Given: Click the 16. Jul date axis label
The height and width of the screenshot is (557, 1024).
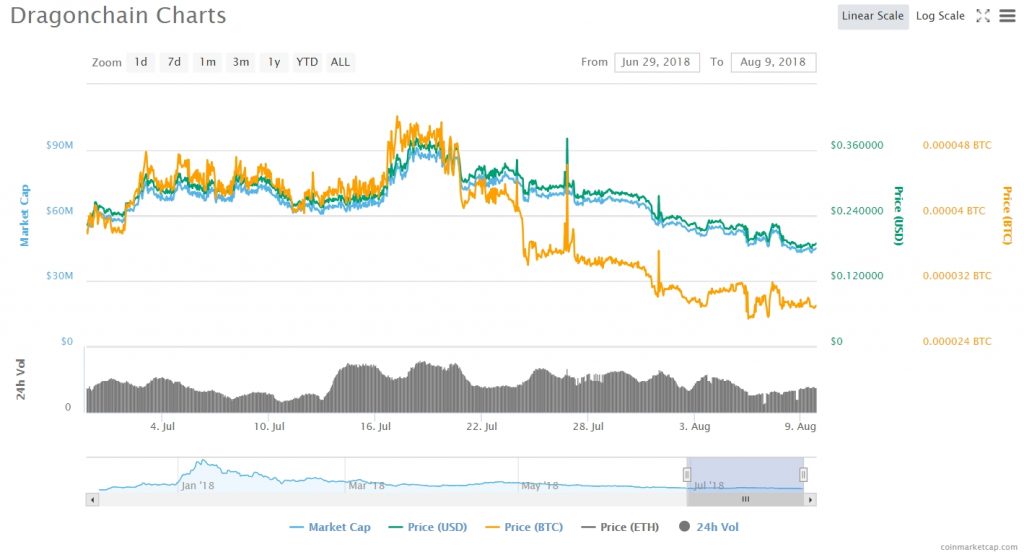Looking at the screenshot, I should click(x=376, y=426).
